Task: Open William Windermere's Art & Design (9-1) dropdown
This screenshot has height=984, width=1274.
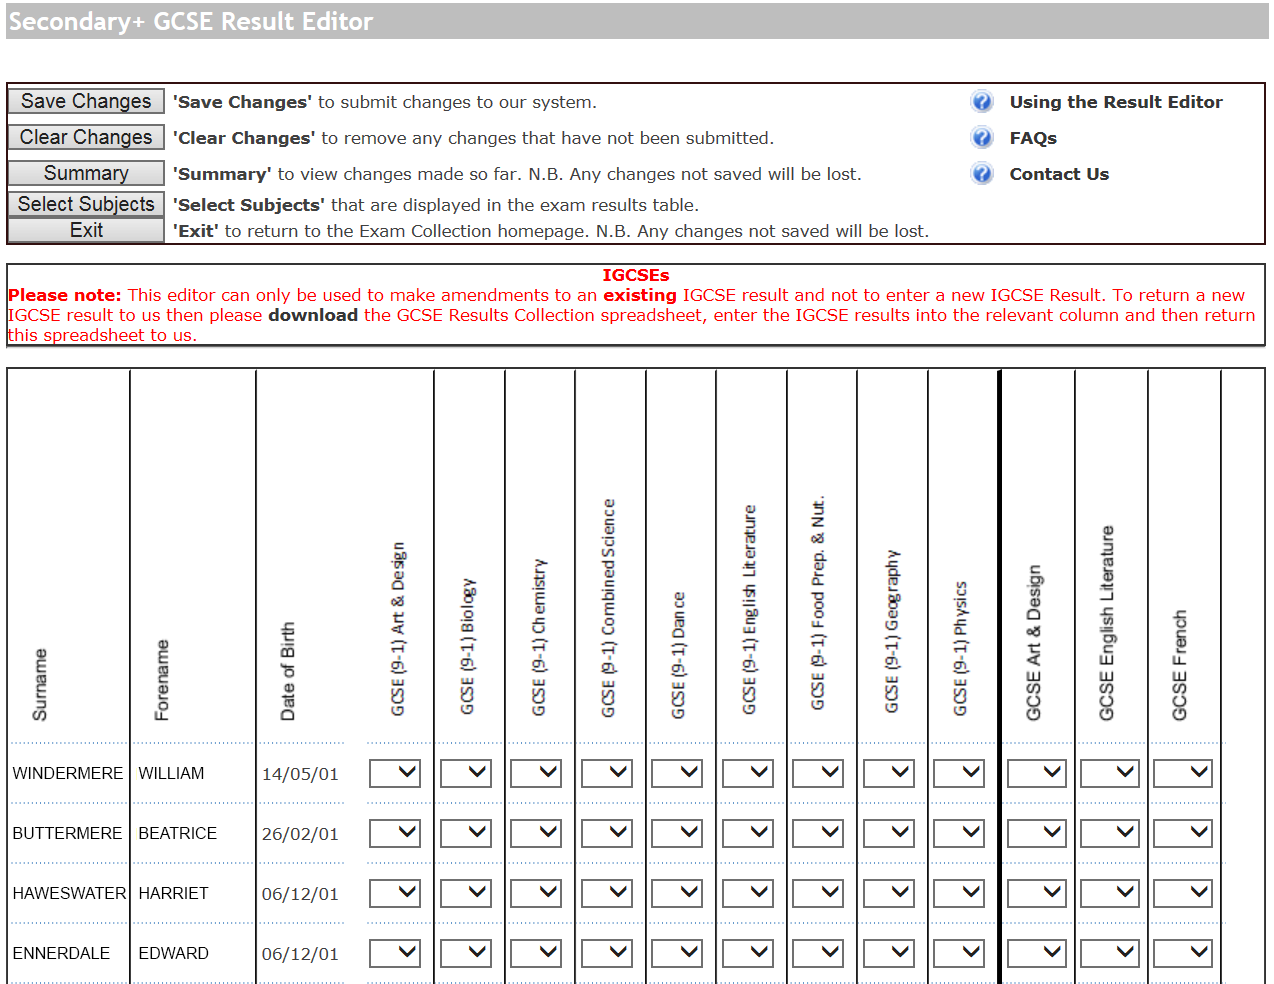Action: click(395, 773)
